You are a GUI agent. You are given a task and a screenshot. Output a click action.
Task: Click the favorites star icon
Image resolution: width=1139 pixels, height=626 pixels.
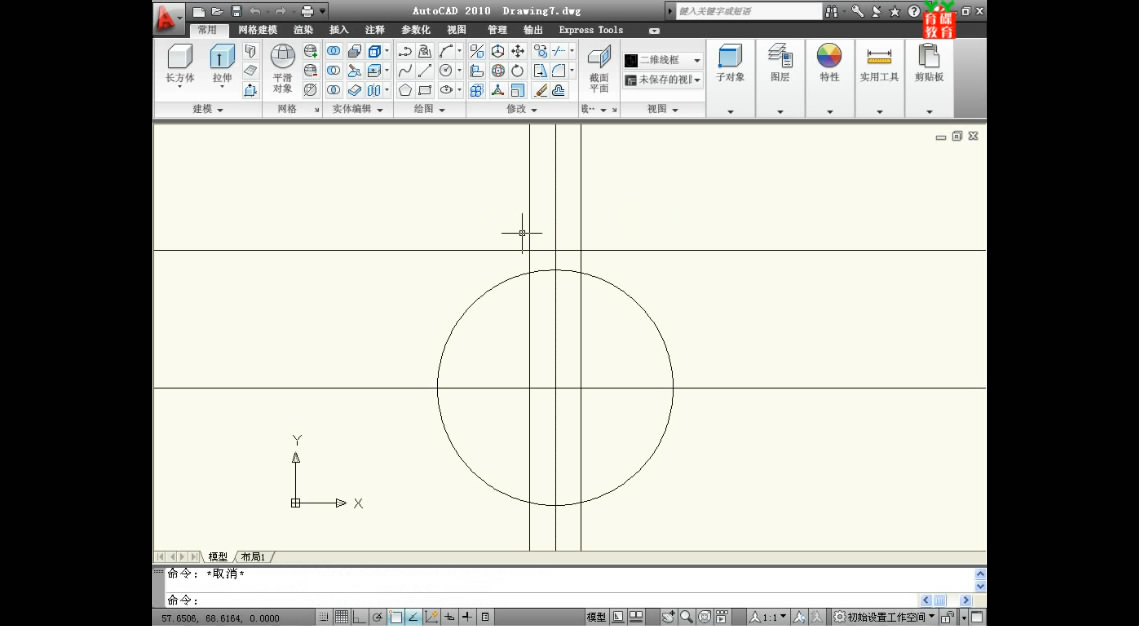tap(895, 12)
